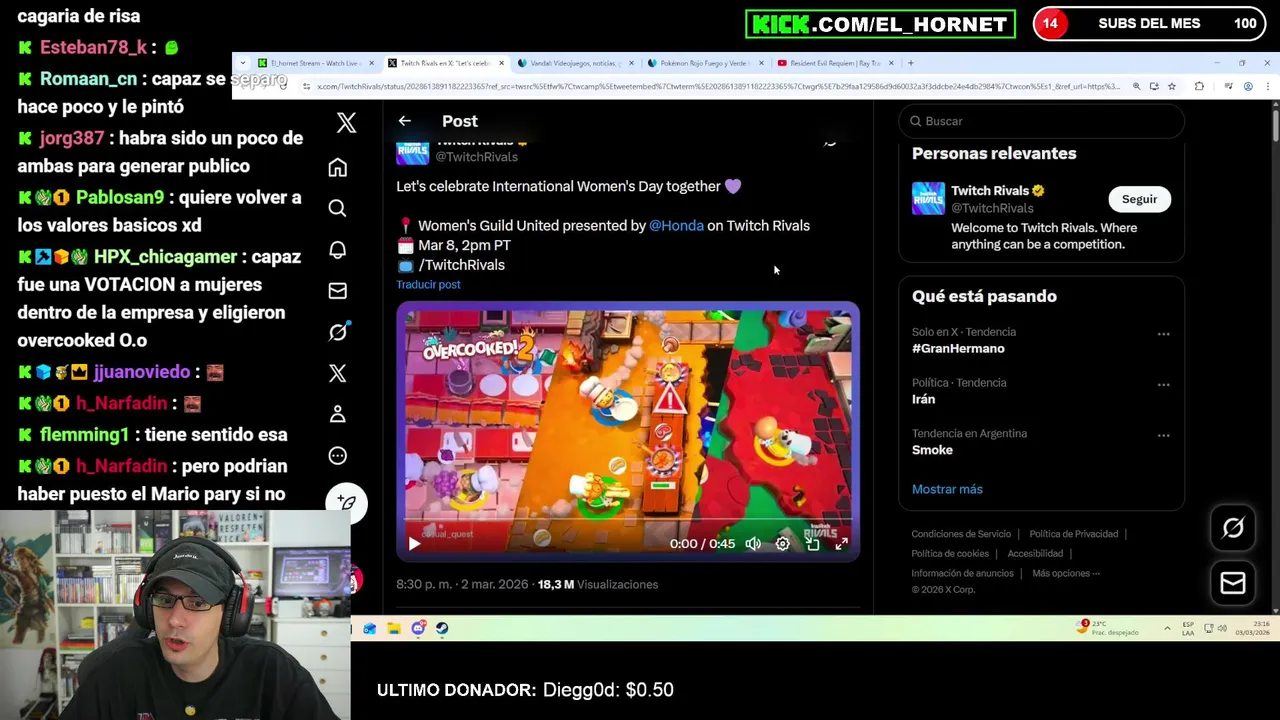The height and width of the screenshot is (720, 1280).
Task: Open browser extensions puzzle icon
Action: click(1199, 87)
